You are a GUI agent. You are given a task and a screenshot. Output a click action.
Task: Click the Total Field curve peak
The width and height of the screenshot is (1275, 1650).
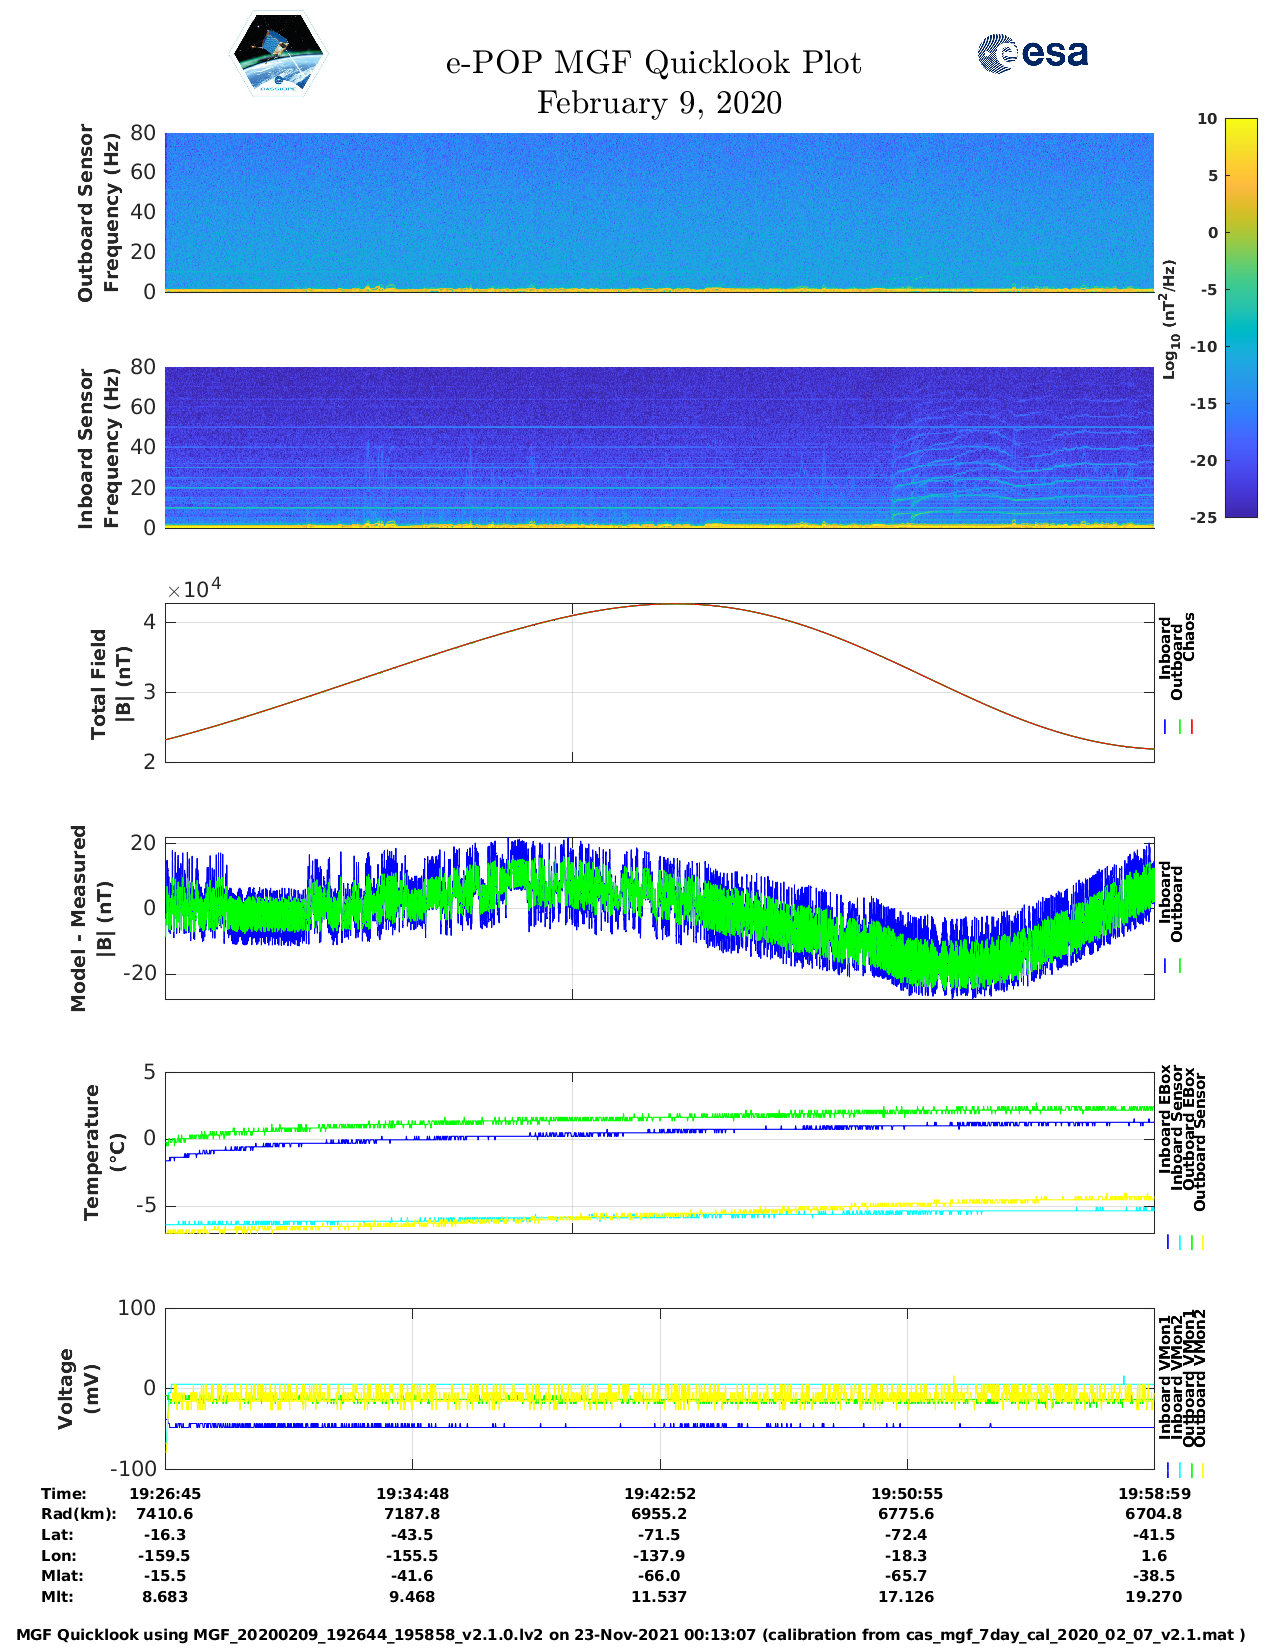pos(676,604)
